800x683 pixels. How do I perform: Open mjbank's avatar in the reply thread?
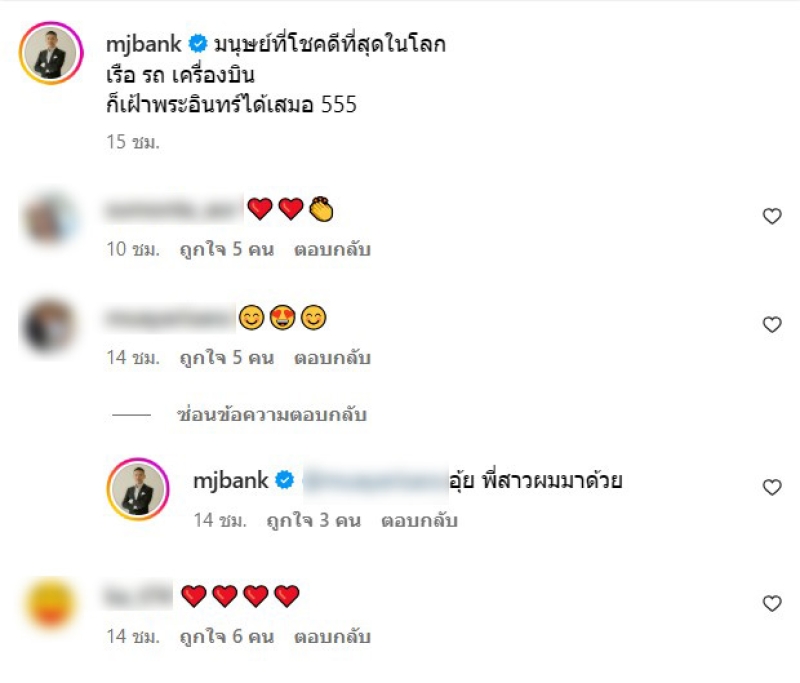point(138,489)
